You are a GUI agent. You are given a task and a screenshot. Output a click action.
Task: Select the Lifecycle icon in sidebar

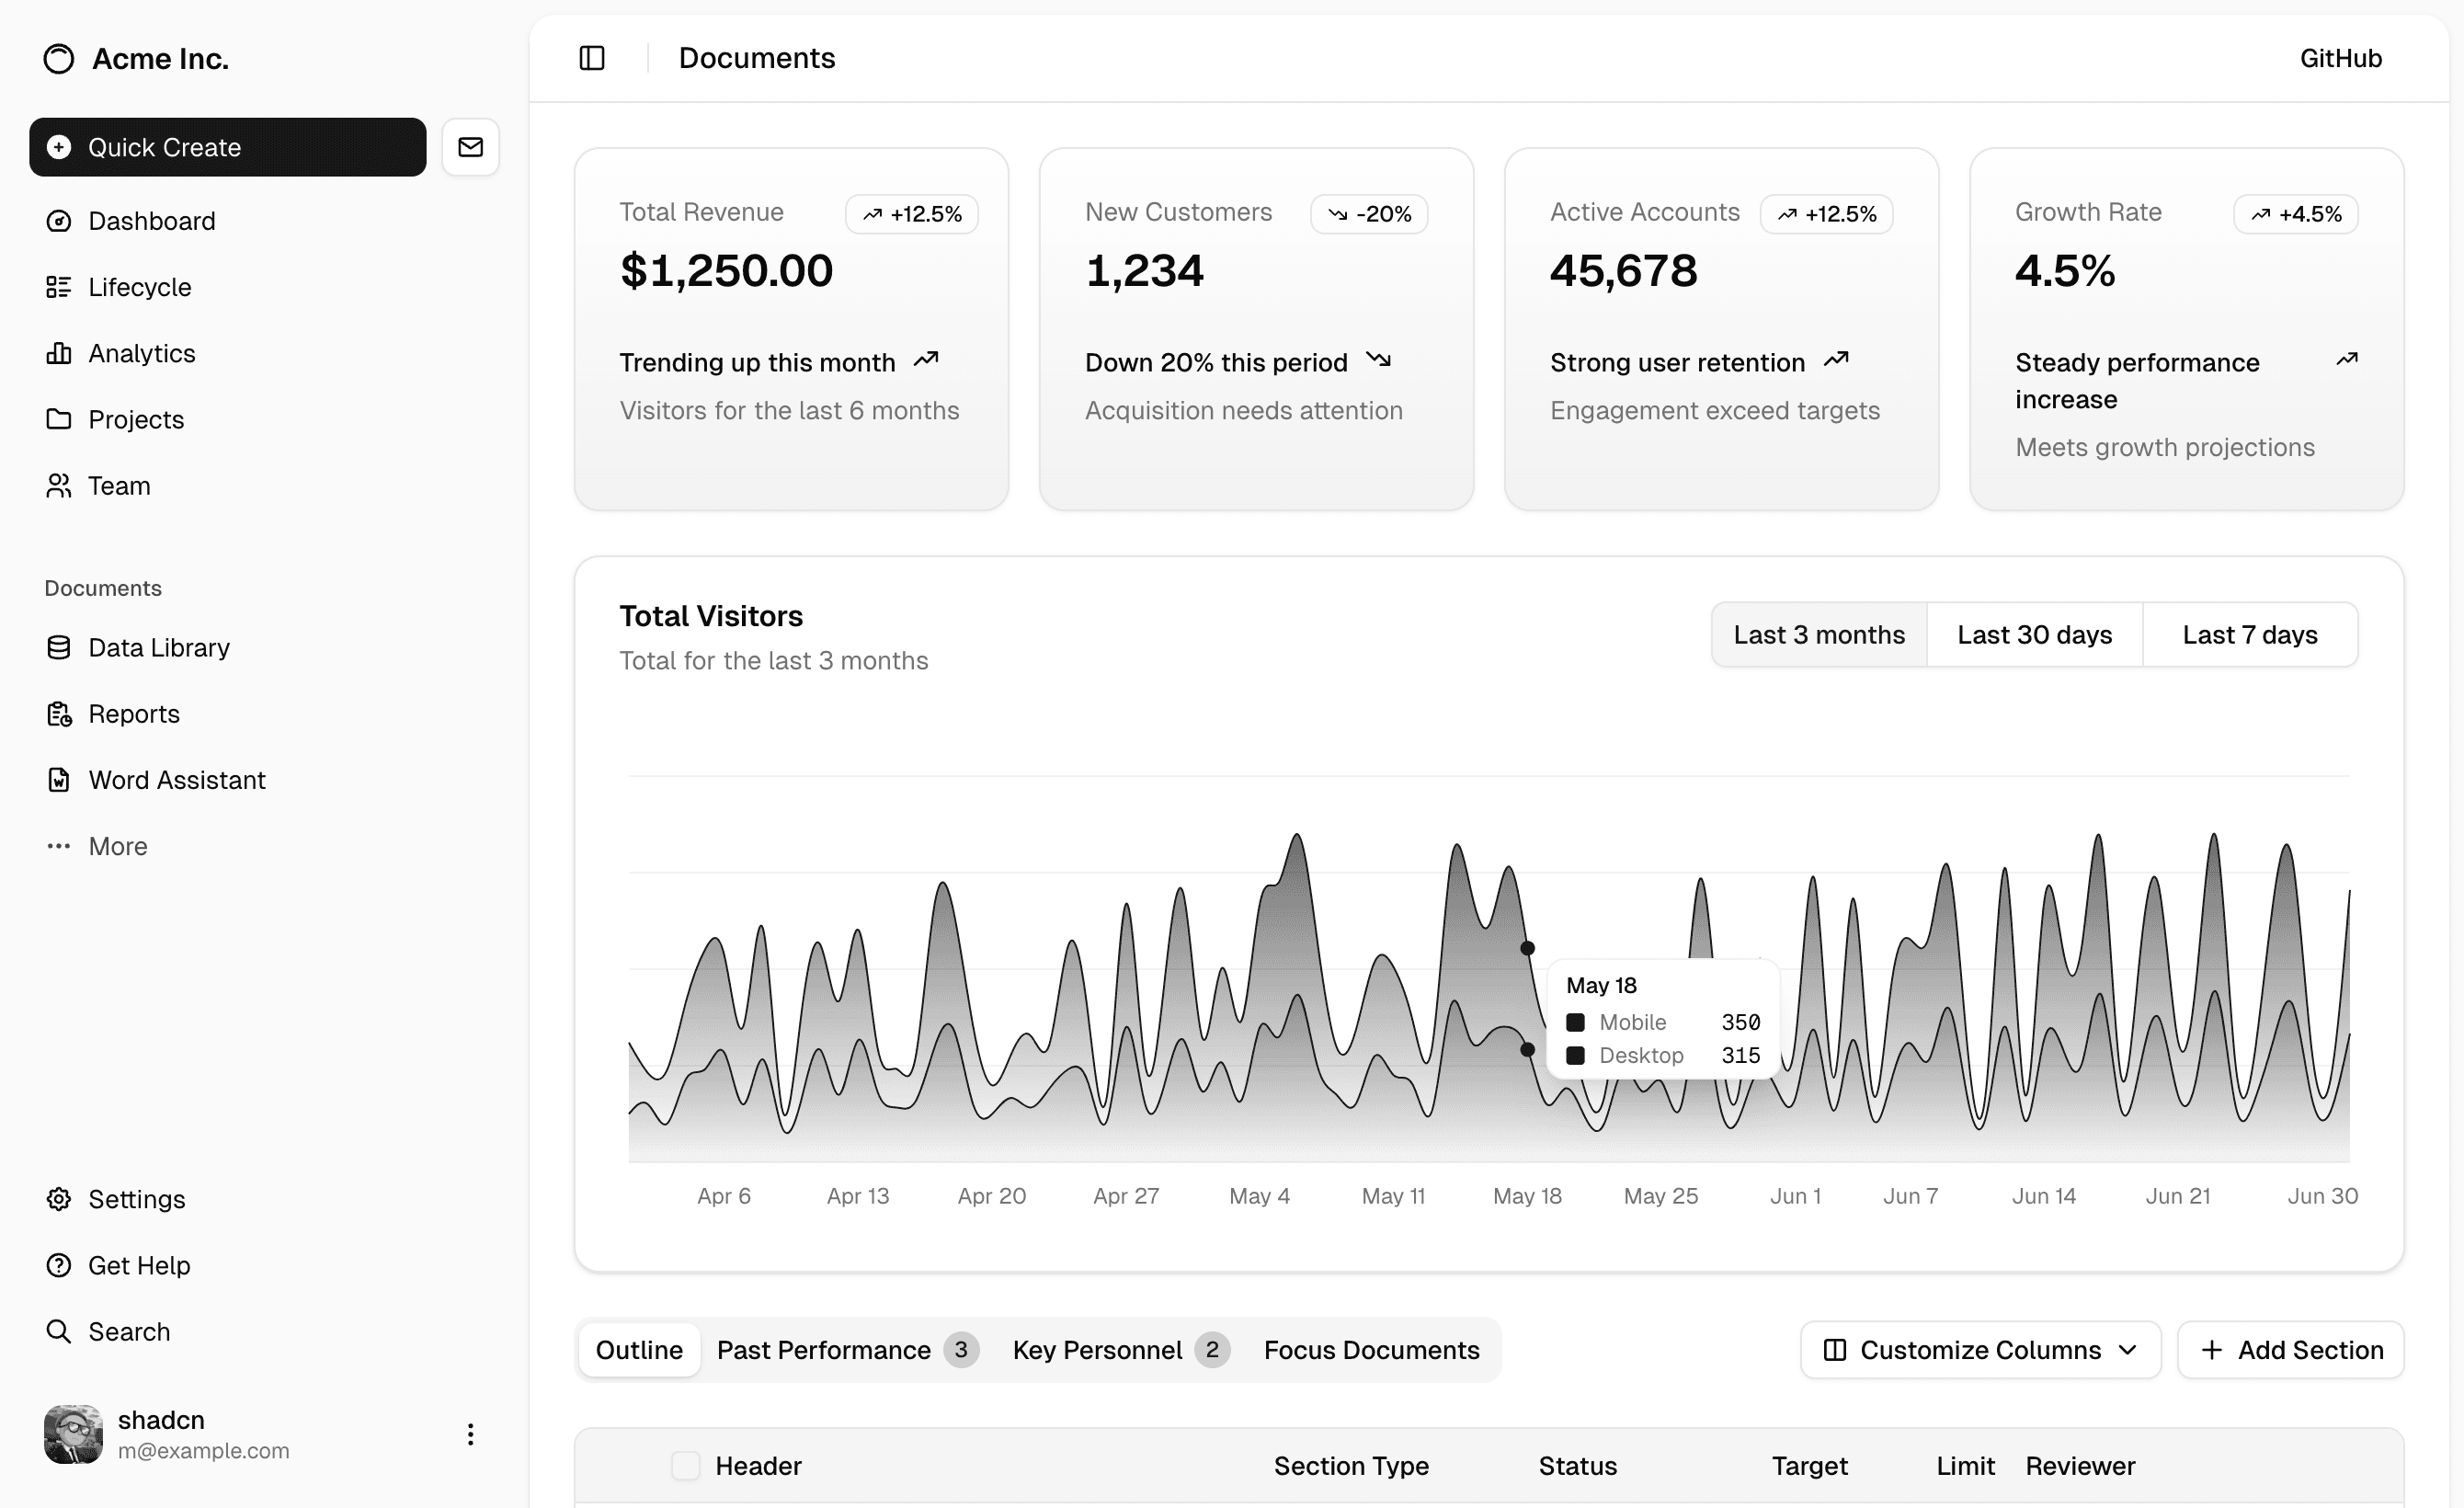pos(59,287)
